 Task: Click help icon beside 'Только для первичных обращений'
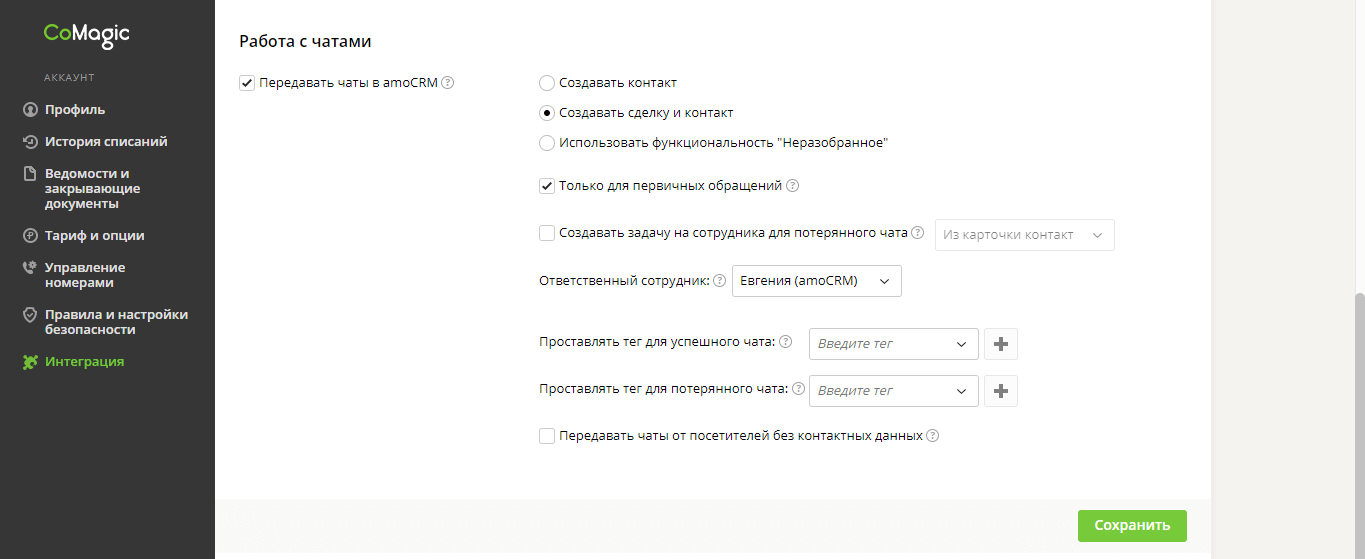pyautogui.click(x=792, y=186)
